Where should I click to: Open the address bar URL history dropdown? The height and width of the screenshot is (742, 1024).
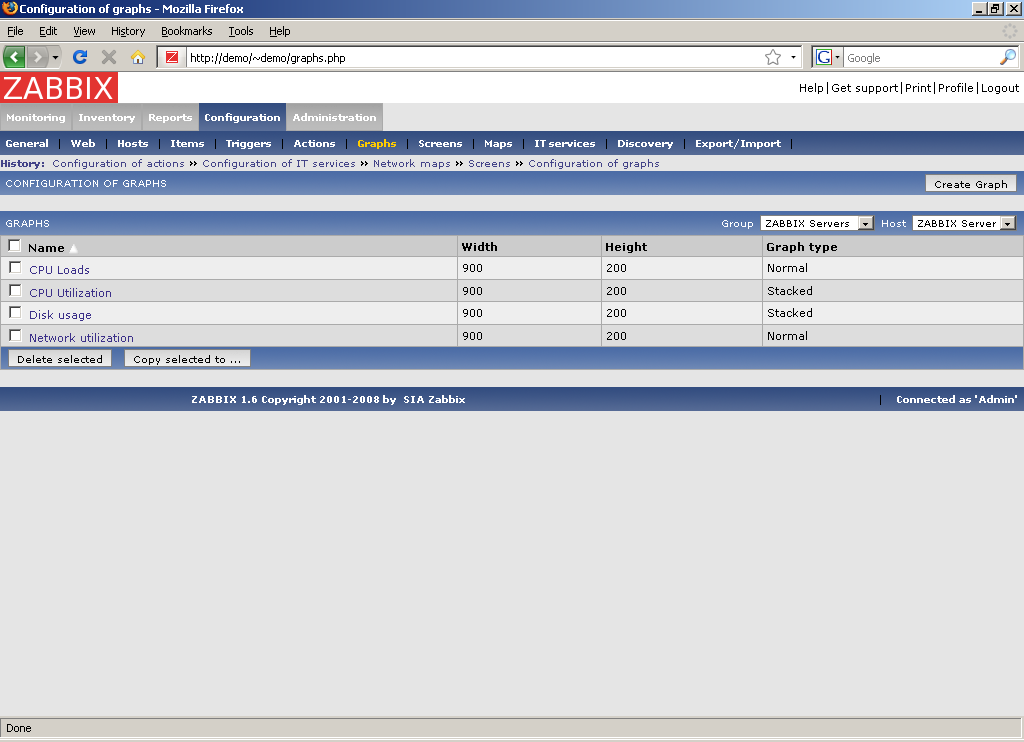pos(793,57)
